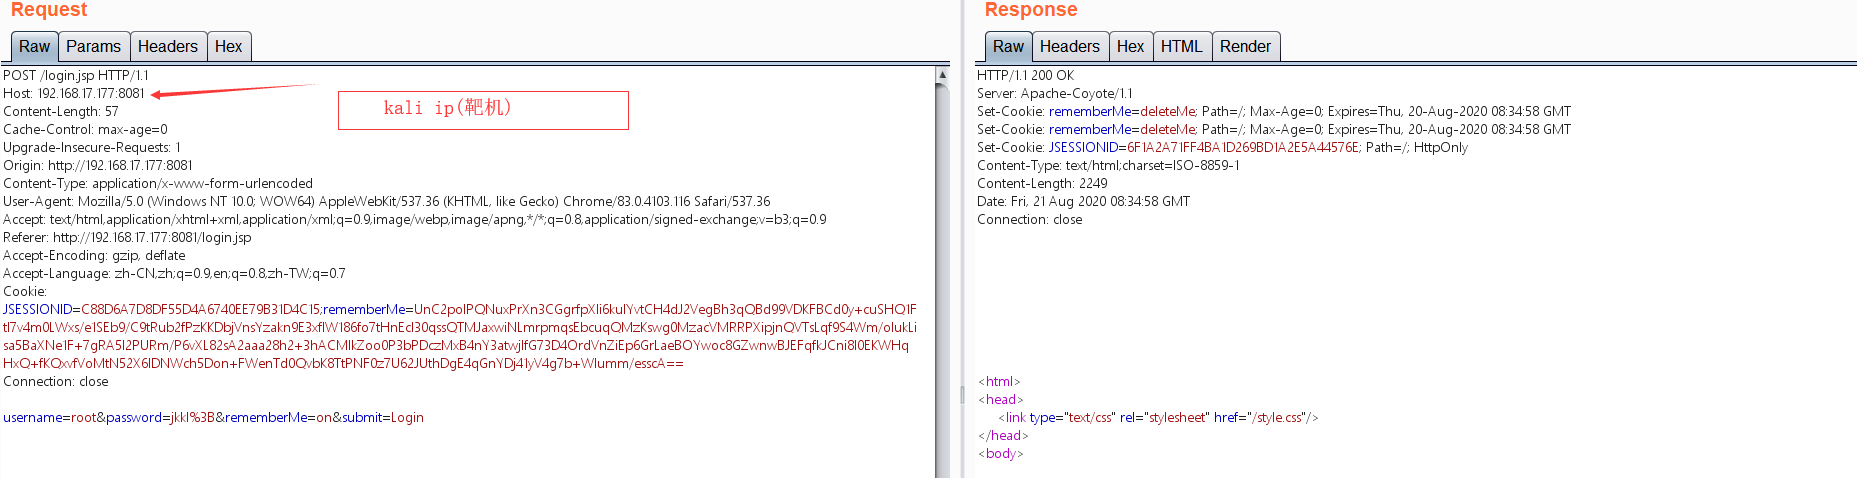This screenshot has width=1857, height=478.
Task: Open the Response Render tab
Action: click(1245, 46)
